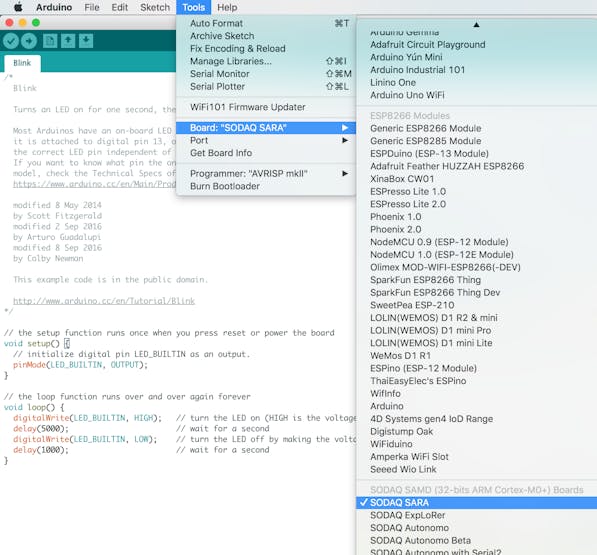Select 4D Systems gen4 IoD Range
Viewport: 597px width, 555px height.
click(x=477, y=419)
